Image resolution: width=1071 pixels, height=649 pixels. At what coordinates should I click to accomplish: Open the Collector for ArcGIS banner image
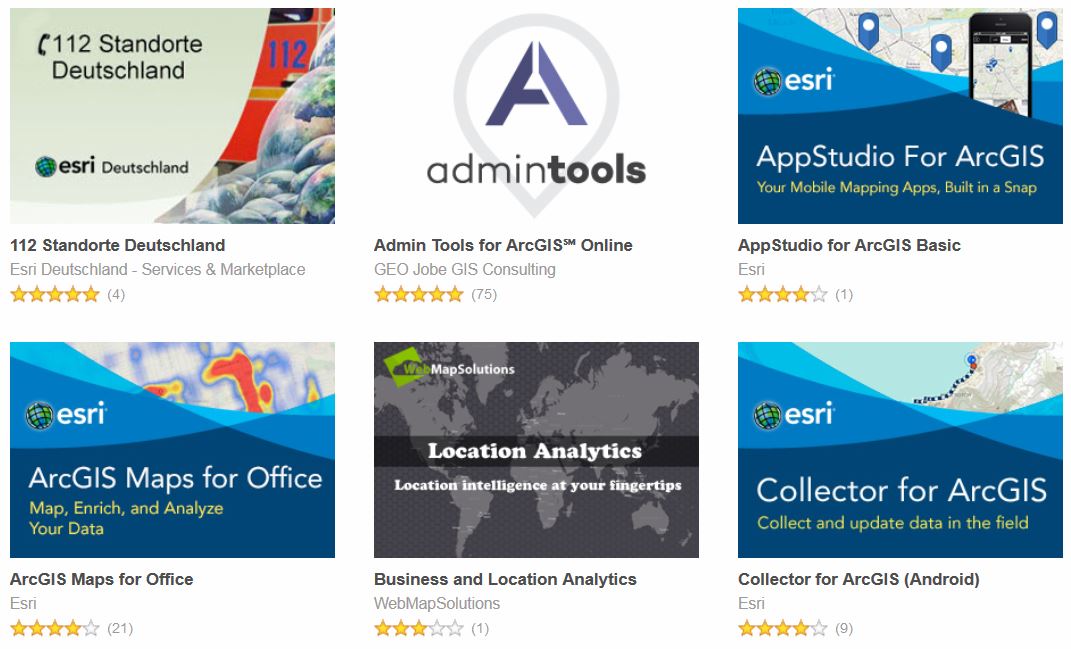900,450
